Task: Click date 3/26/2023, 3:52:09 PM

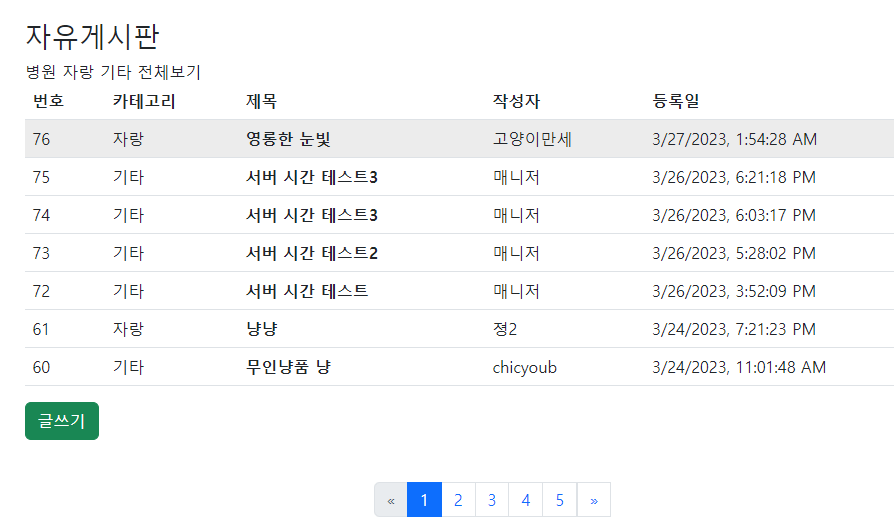Action: [734, 291]
